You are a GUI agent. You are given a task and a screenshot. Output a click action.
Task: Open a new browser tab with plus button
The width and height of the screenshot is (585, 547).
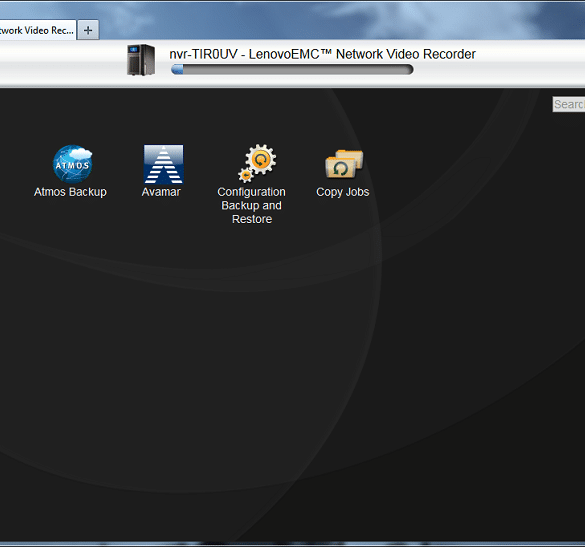pos(88,30)
